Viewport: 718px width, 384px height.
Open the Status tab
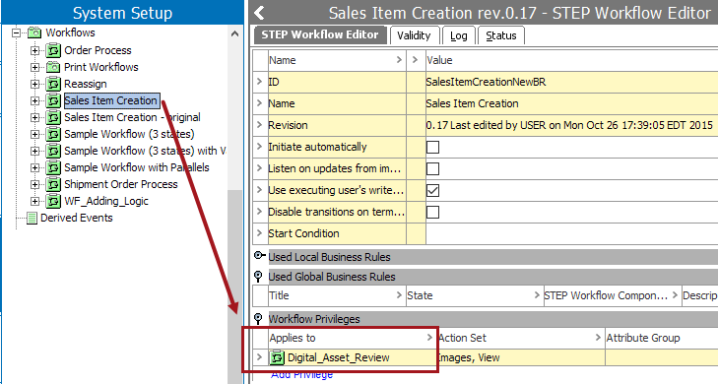[501, 36]
